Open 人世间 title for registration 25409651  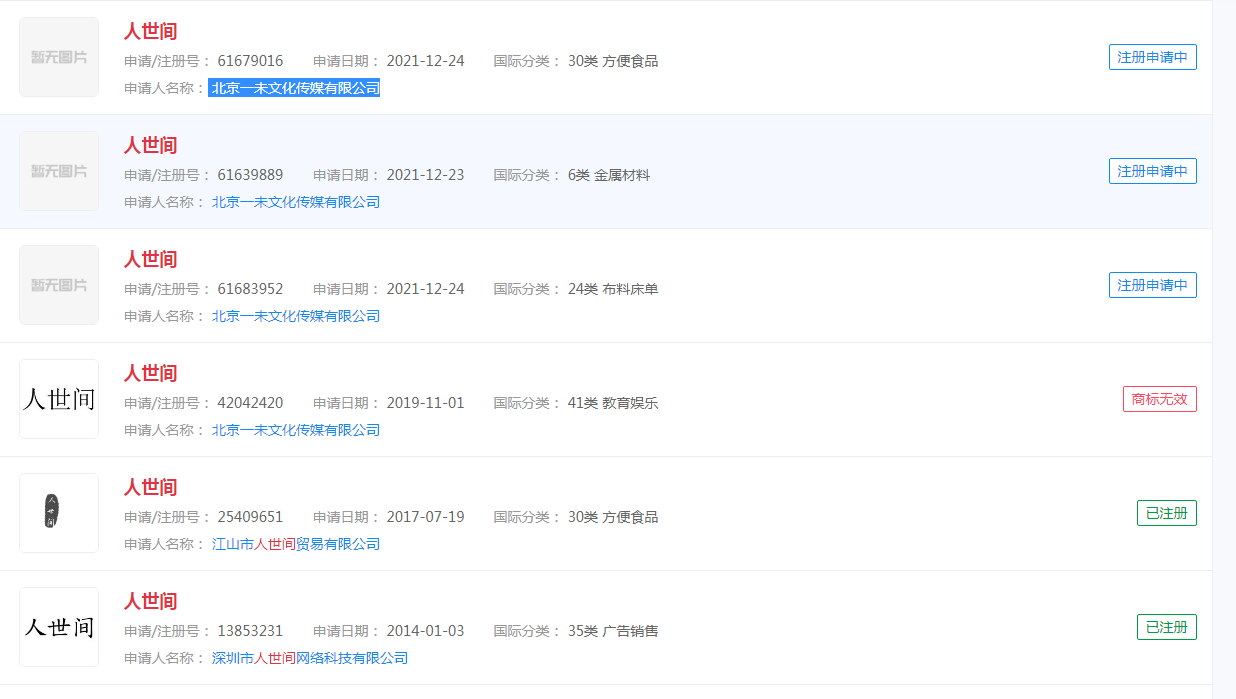[150, 487]
